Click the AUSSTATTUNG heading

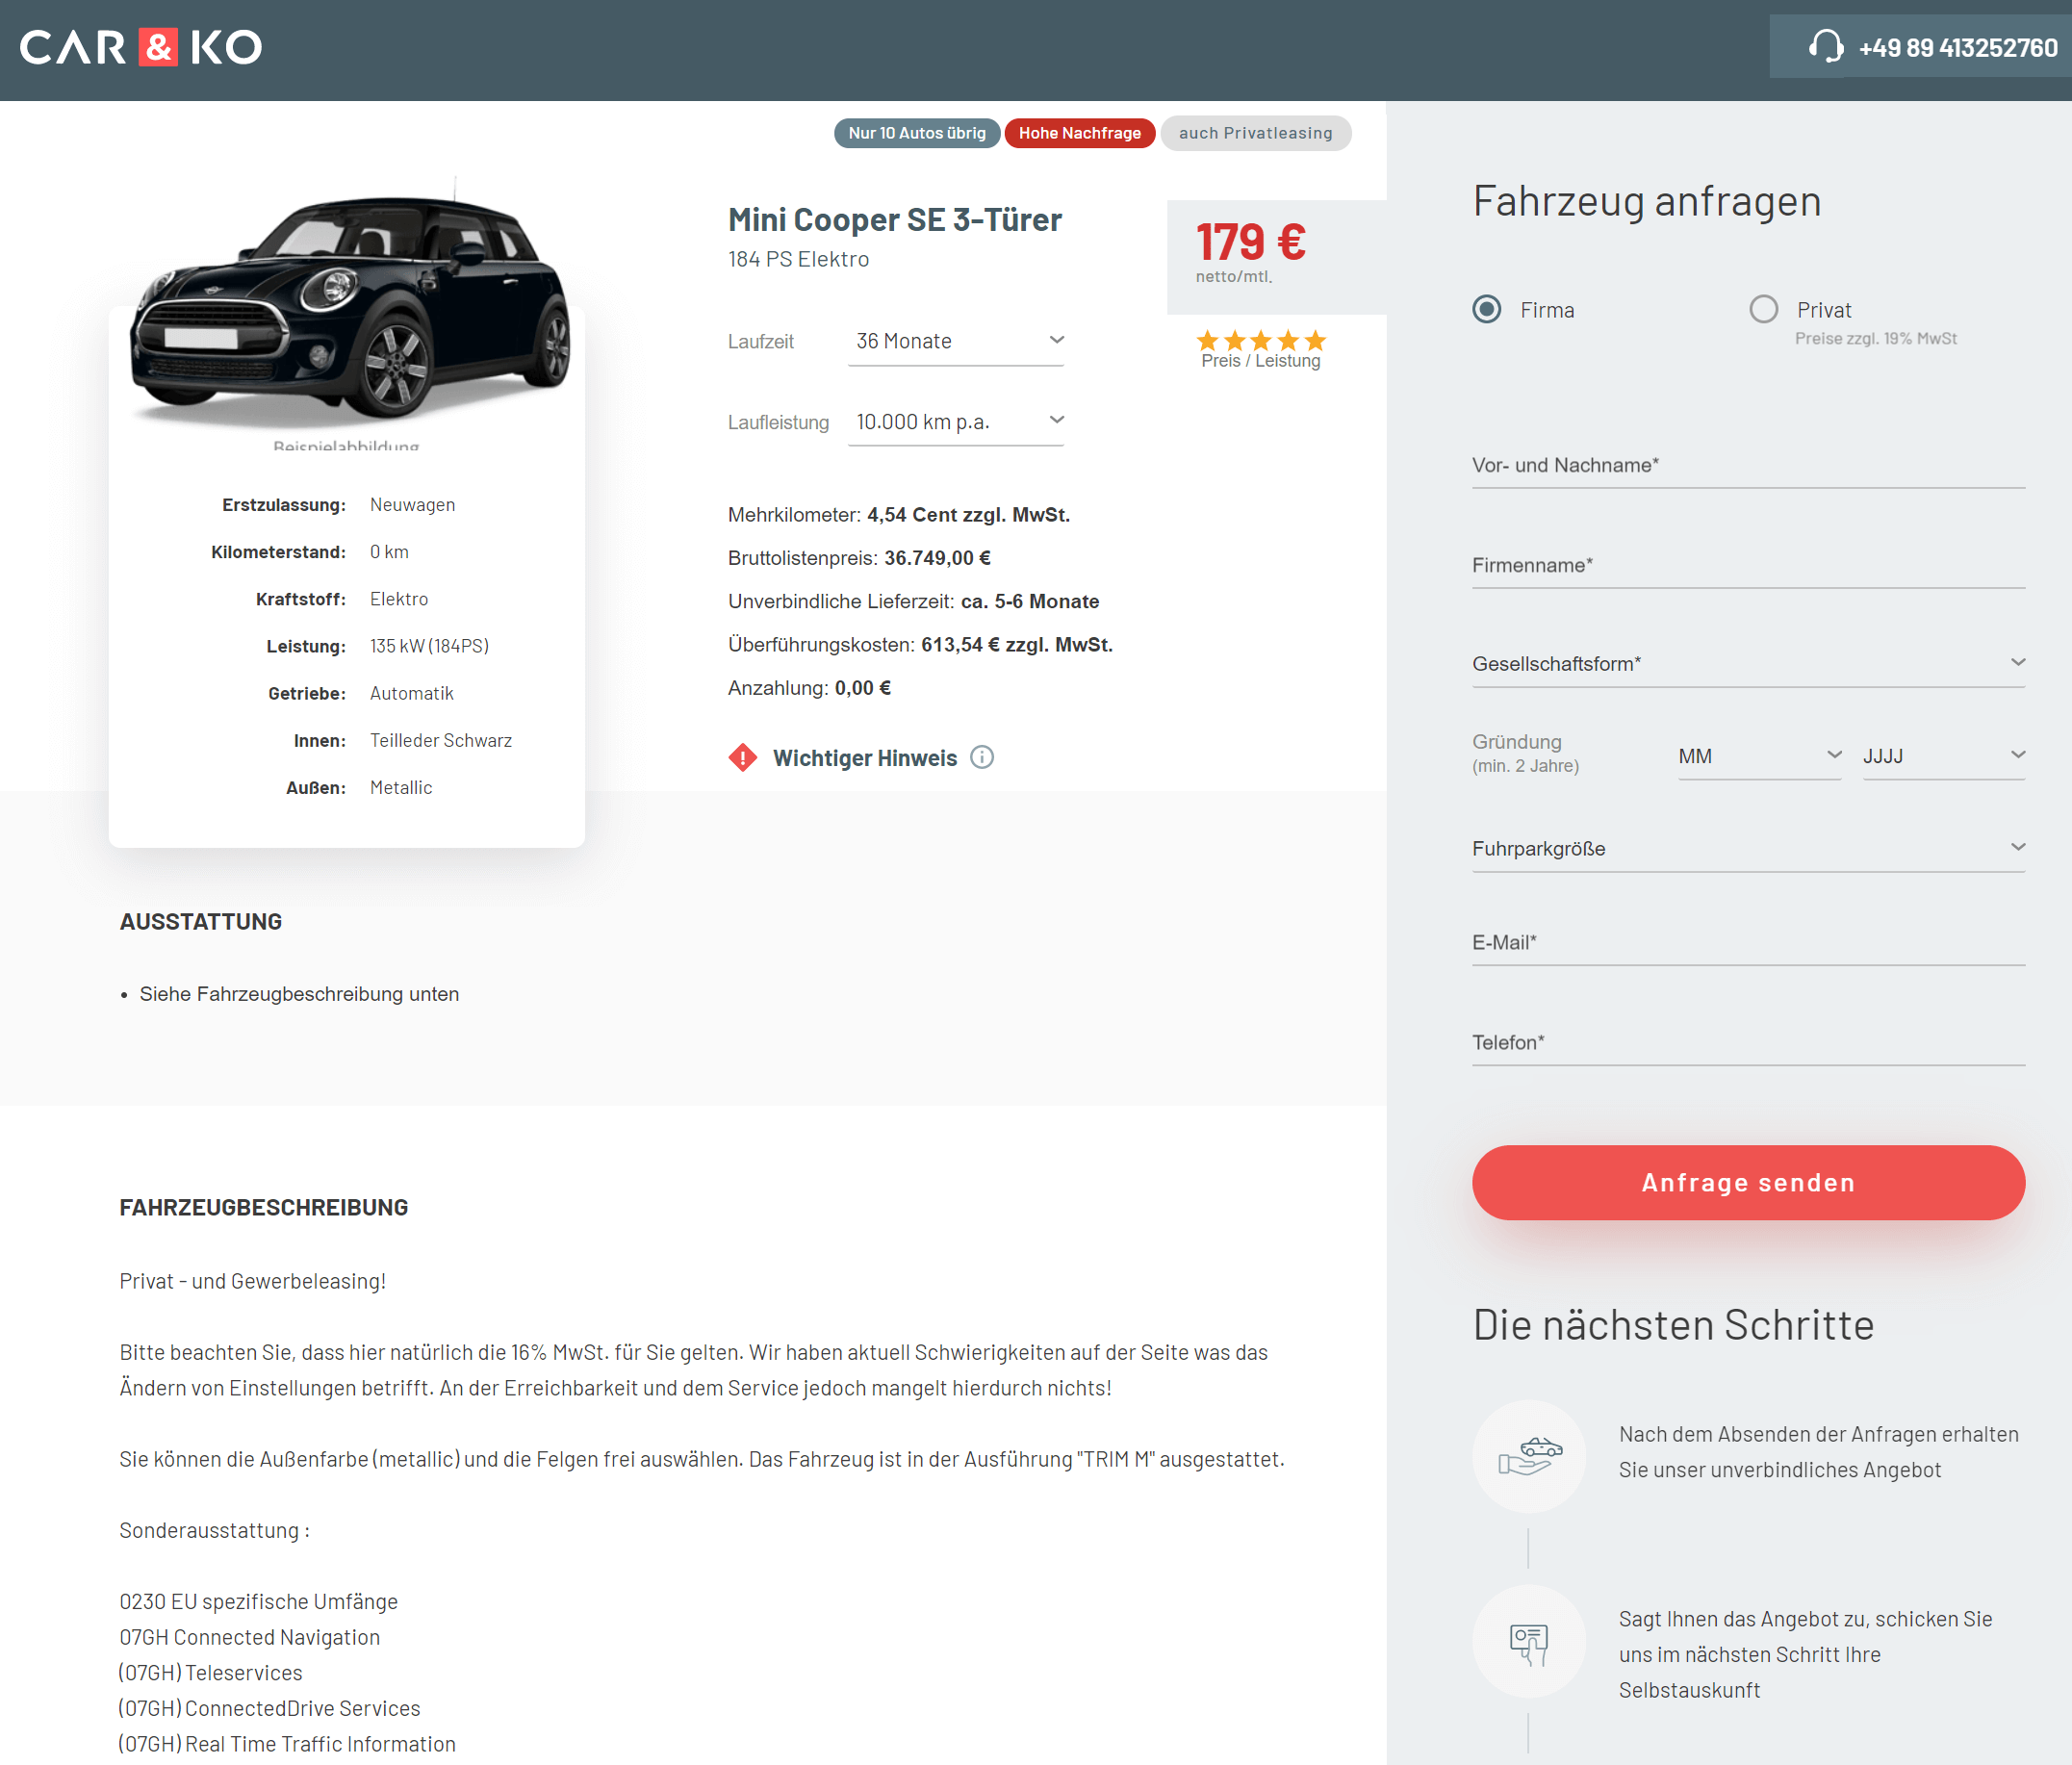(201, 921)
